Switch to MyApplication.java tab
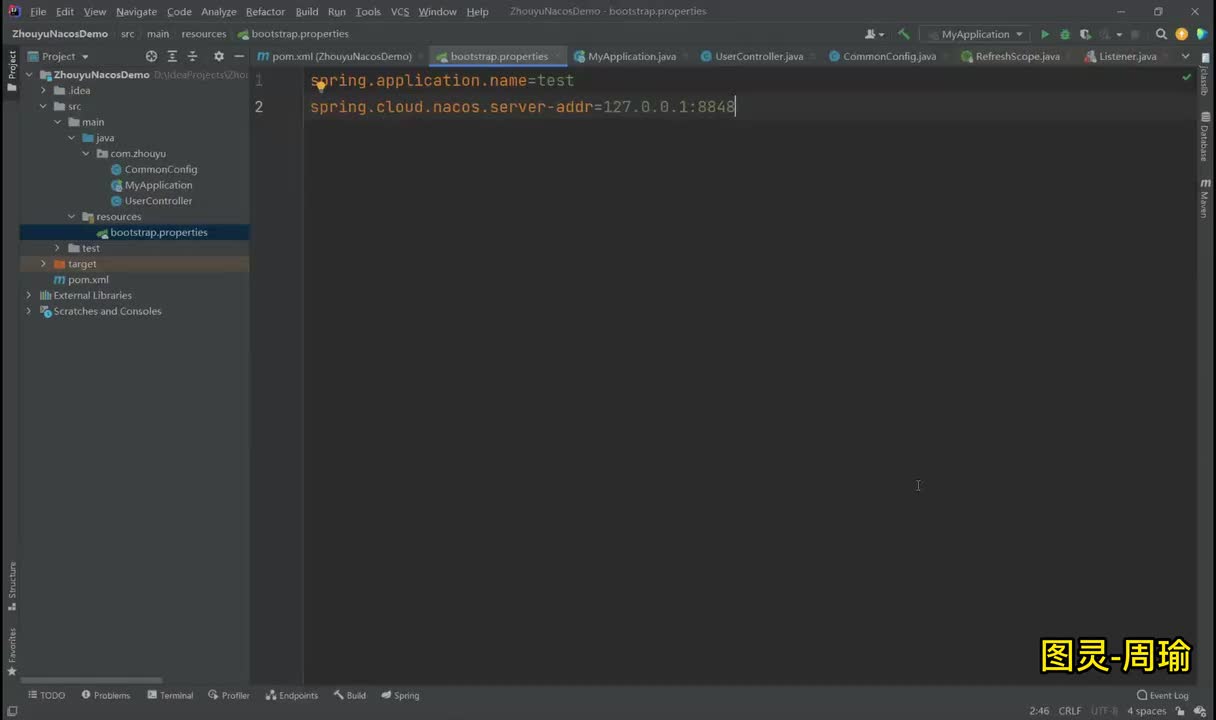Image resolution: width=1216 pixels, height=720 pixels. 631,57
